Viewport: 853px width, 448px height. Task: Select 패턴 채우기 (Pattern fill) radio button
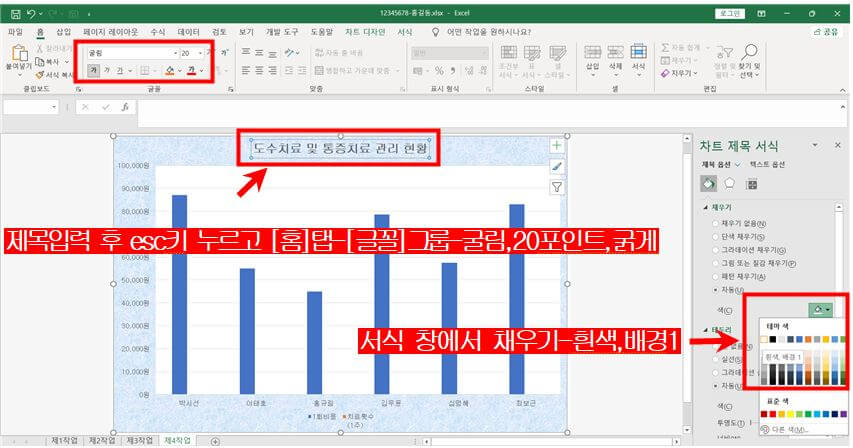tap(715, 276)
